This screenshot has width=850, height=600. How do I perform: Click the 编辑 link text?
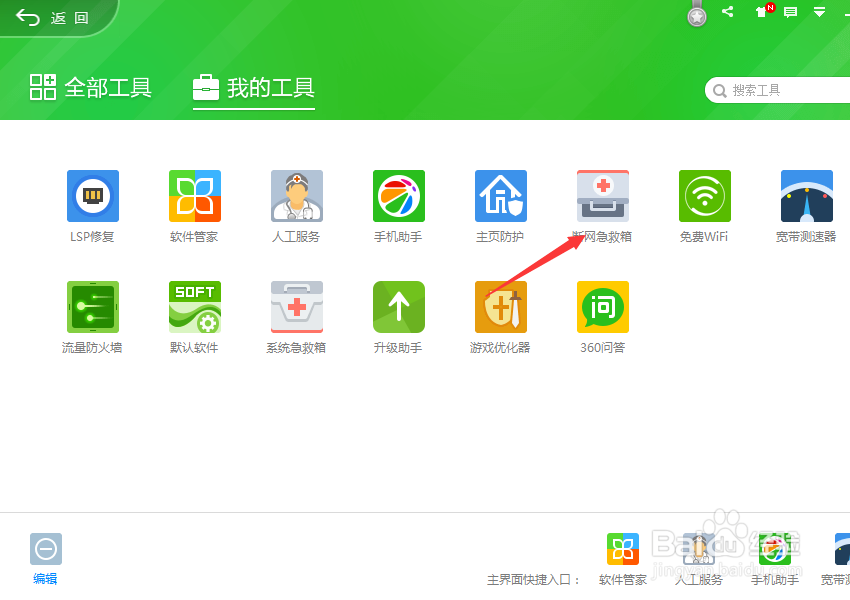[45, 579]
